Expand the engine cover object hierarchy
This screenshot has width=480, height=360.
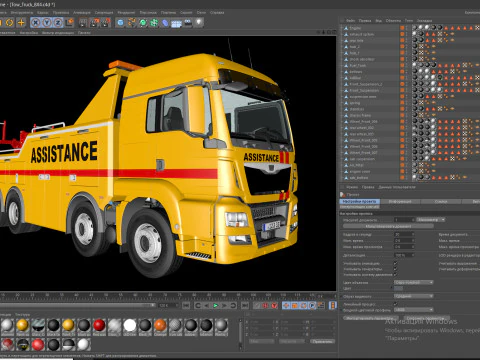coord(342,172)
